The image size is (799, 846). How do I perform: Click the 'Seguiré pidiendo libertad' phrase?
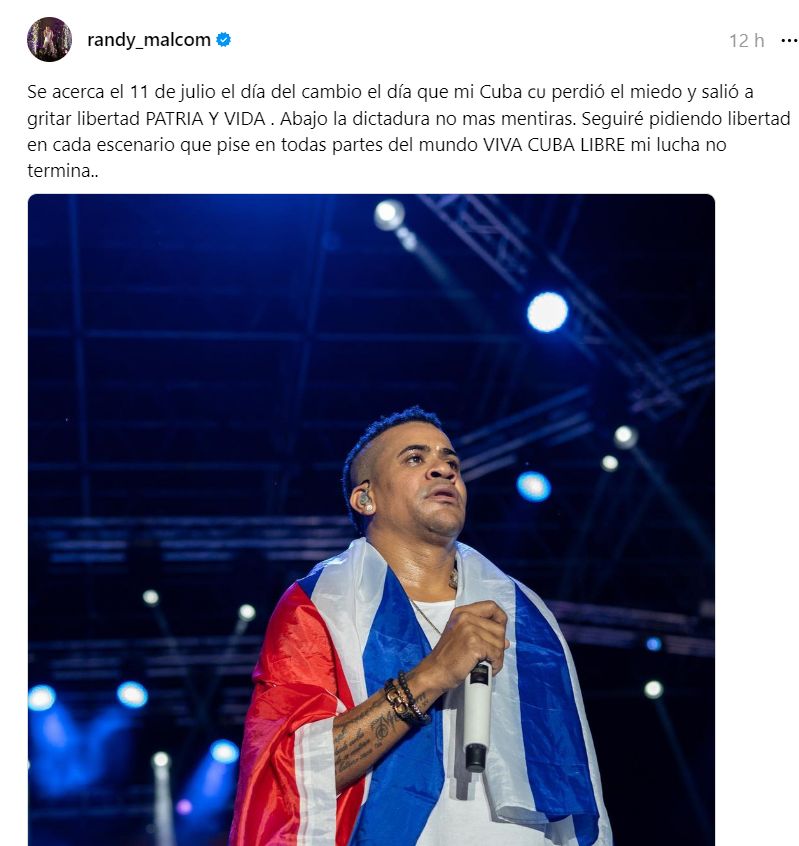[686, 118]
